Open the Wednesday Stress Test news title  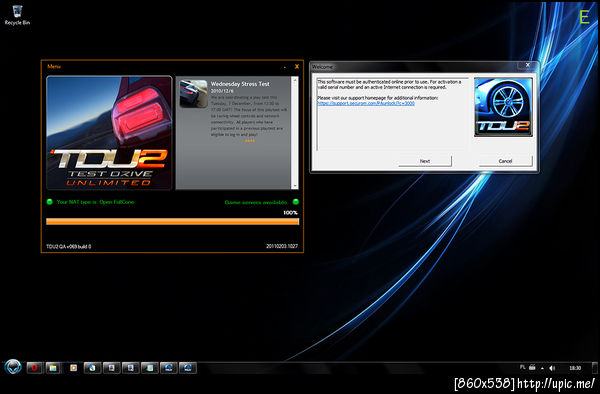(x=240, y=84)
